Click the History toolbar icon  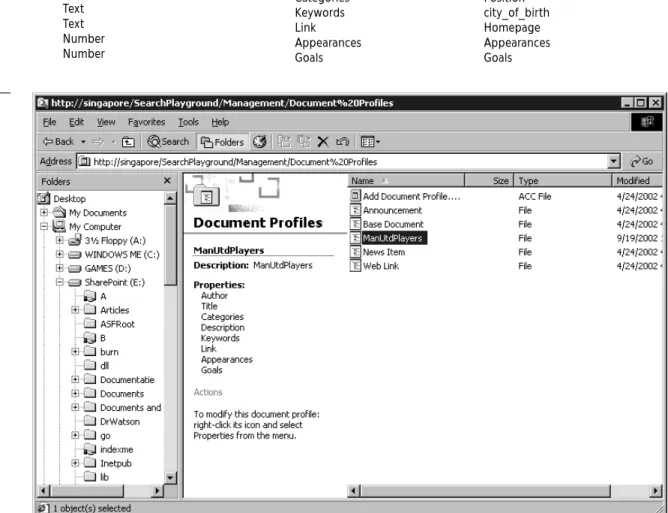click(x=259, y=142)
